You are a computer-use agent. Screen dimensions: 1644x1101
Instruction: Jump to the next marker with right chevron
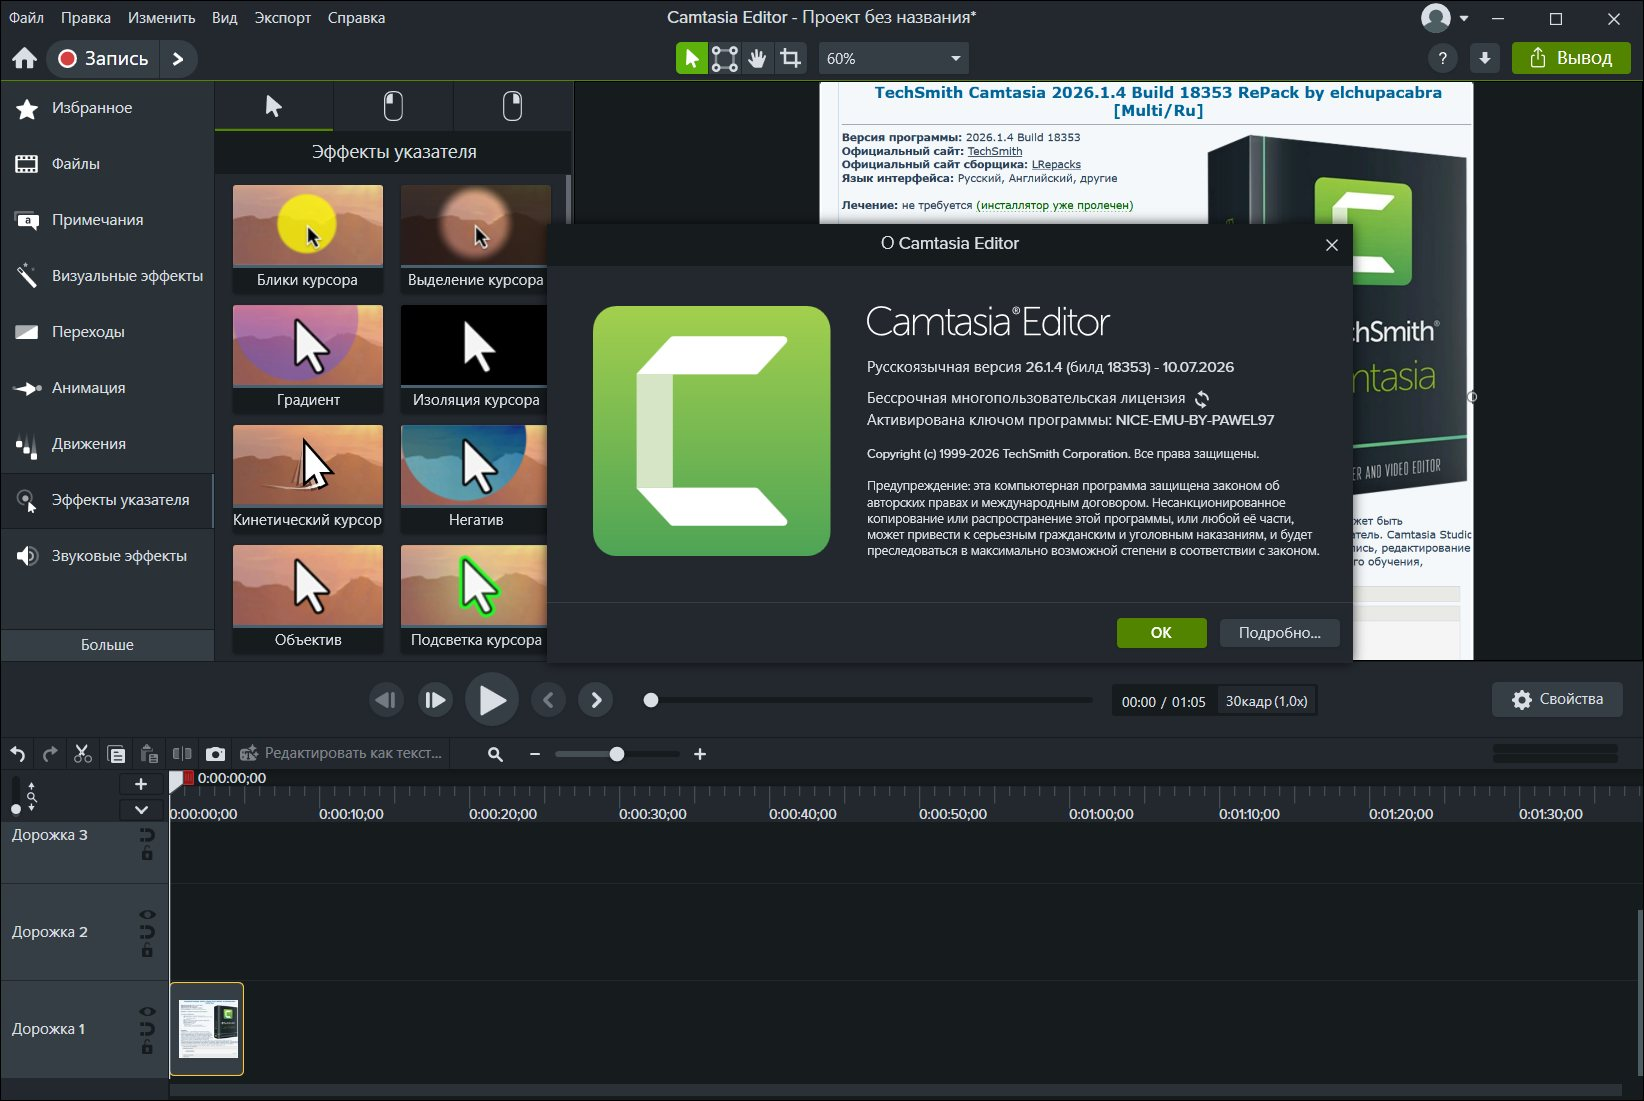coord(596,700)
